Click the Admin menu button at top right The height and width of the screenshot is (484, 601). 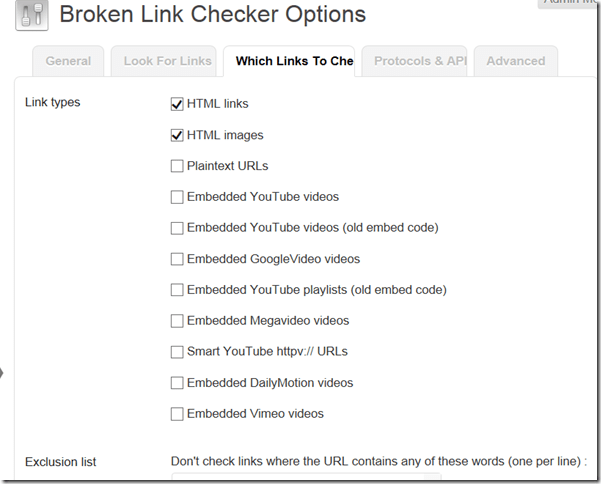pyautogui.click(x=570, y=4)
